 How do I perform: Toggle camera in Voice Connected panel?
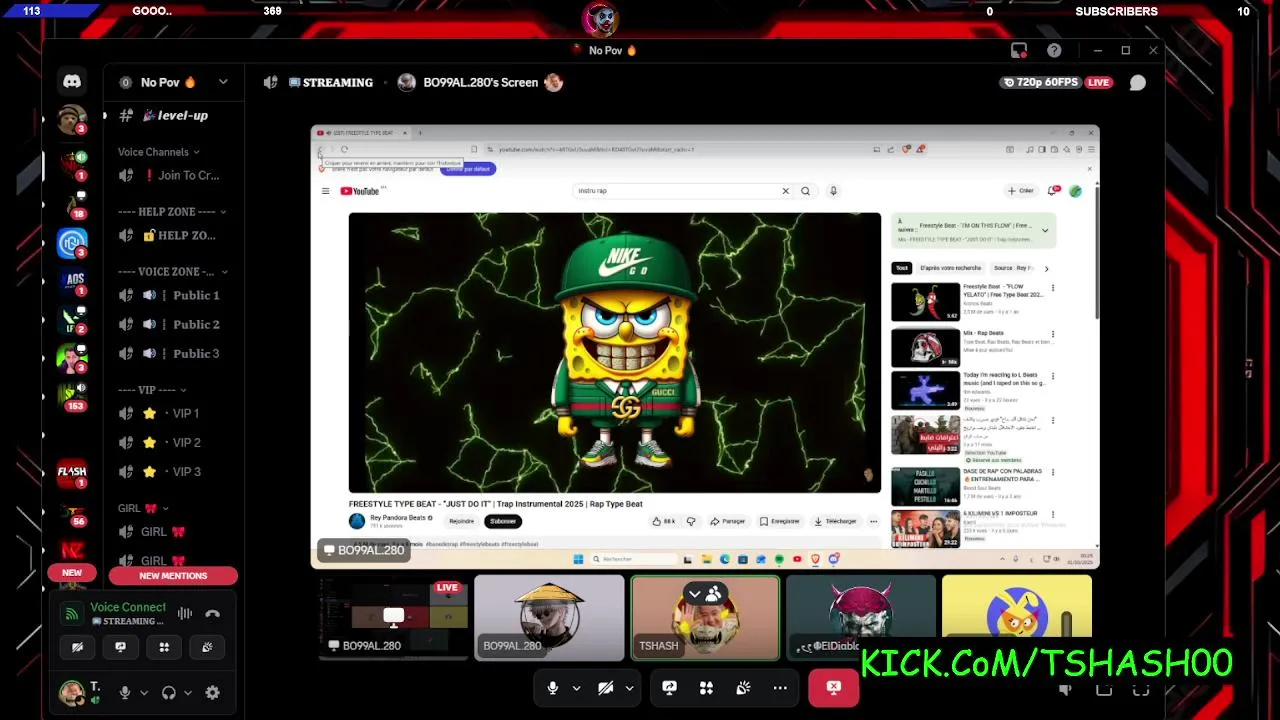tap(77, 647)
